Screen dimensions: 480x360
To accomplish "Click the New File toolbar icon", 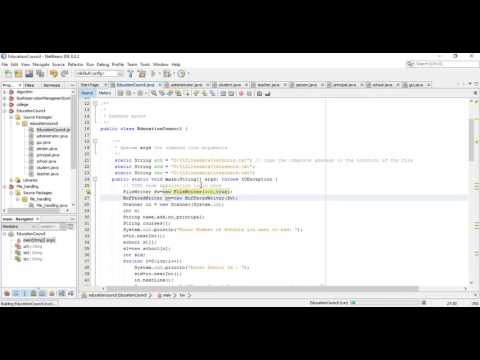I will (x=8, y=74).
